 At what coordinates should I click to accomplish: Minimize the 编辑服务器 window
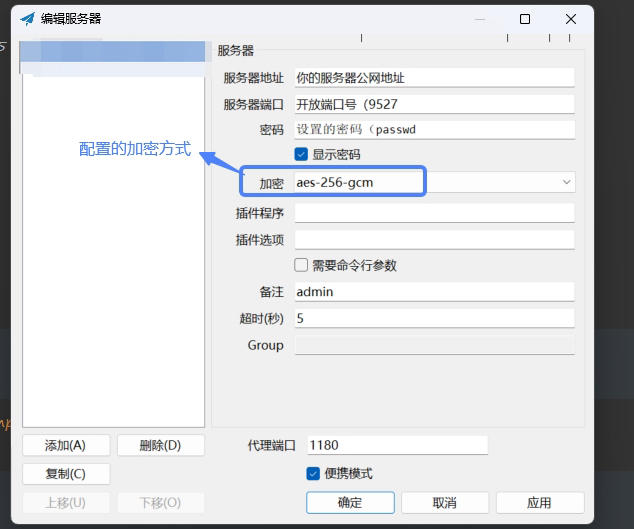pyautogui.click(x=480, y=19)
